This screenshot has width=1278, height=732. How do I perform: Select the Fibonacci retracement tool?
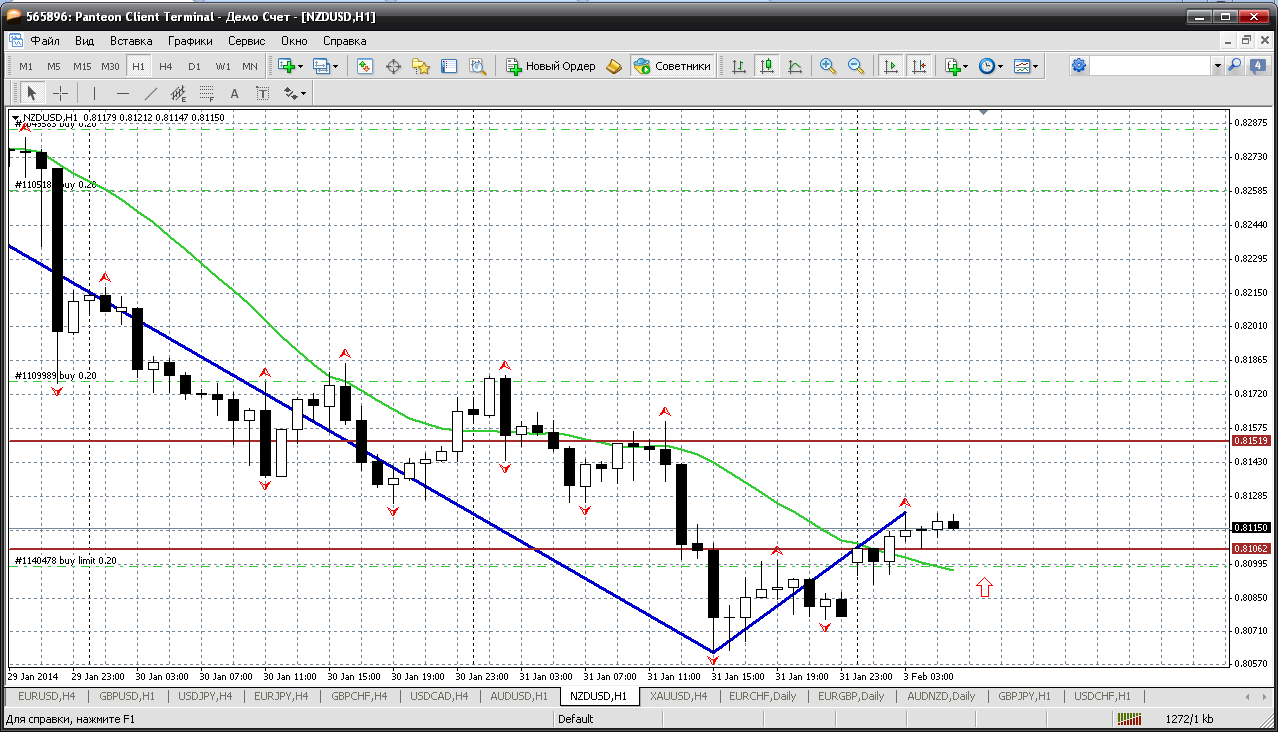207,93
